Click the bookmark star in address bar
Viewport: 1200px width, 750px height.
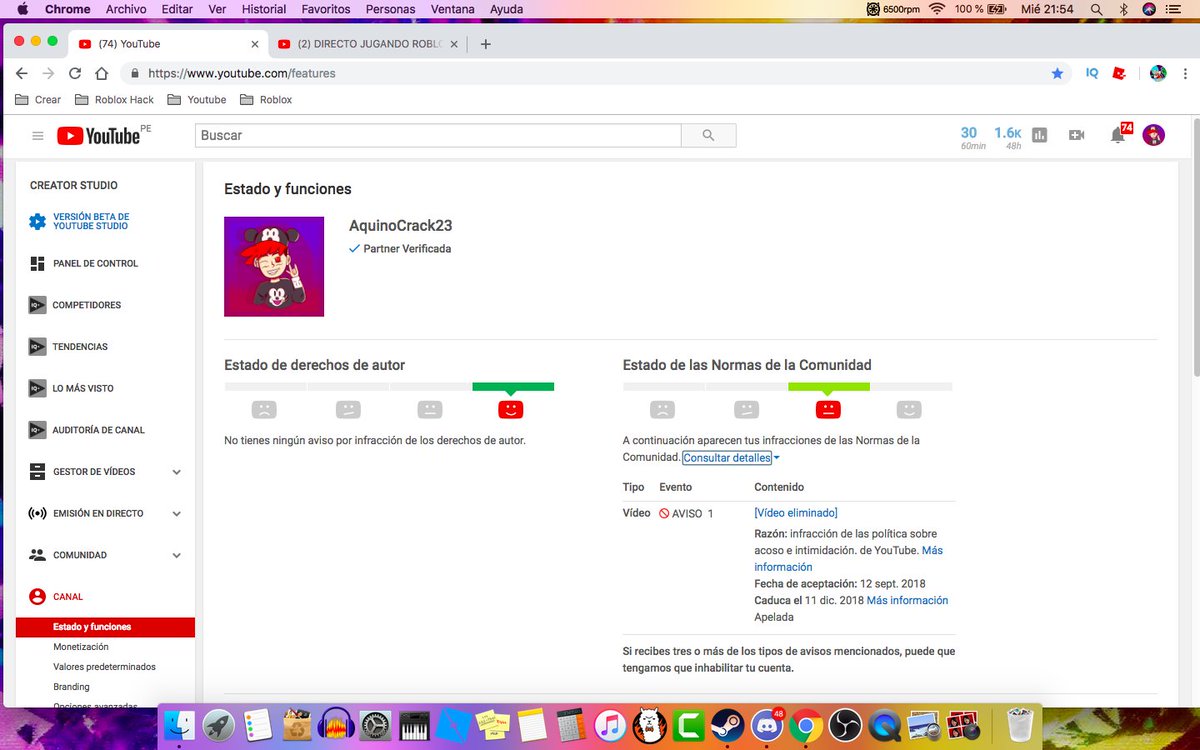pyautogui.click(x=1057, y=73)
